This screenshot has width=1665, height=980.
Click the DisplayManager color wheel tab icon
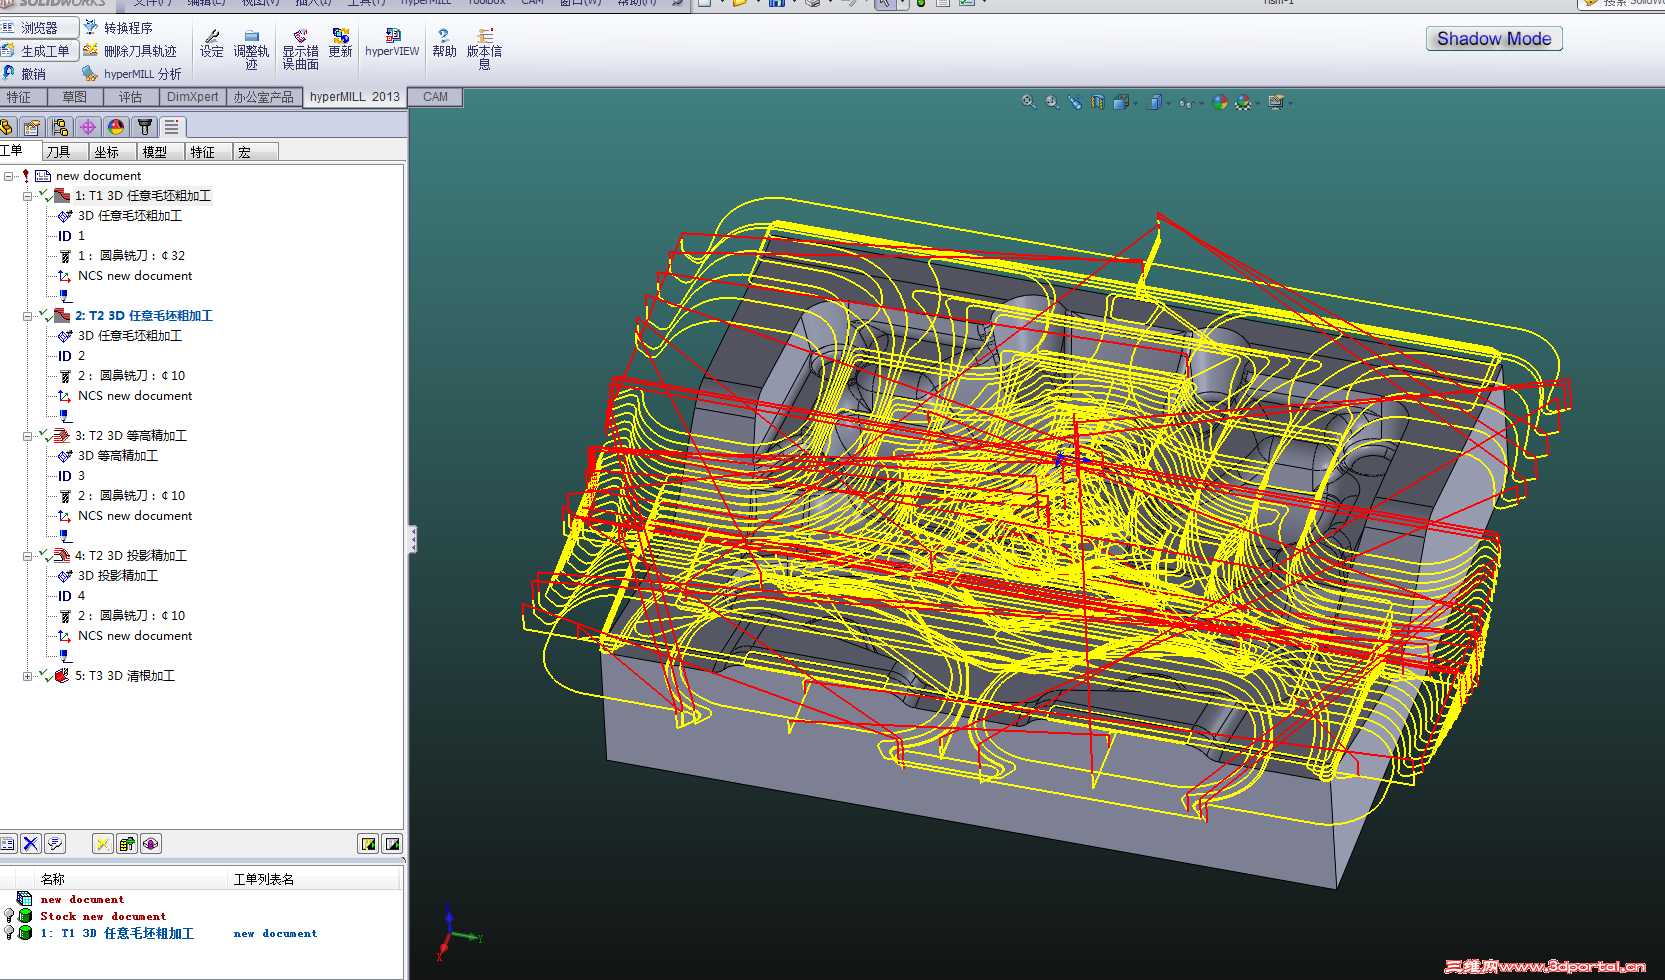click(116, 127)
